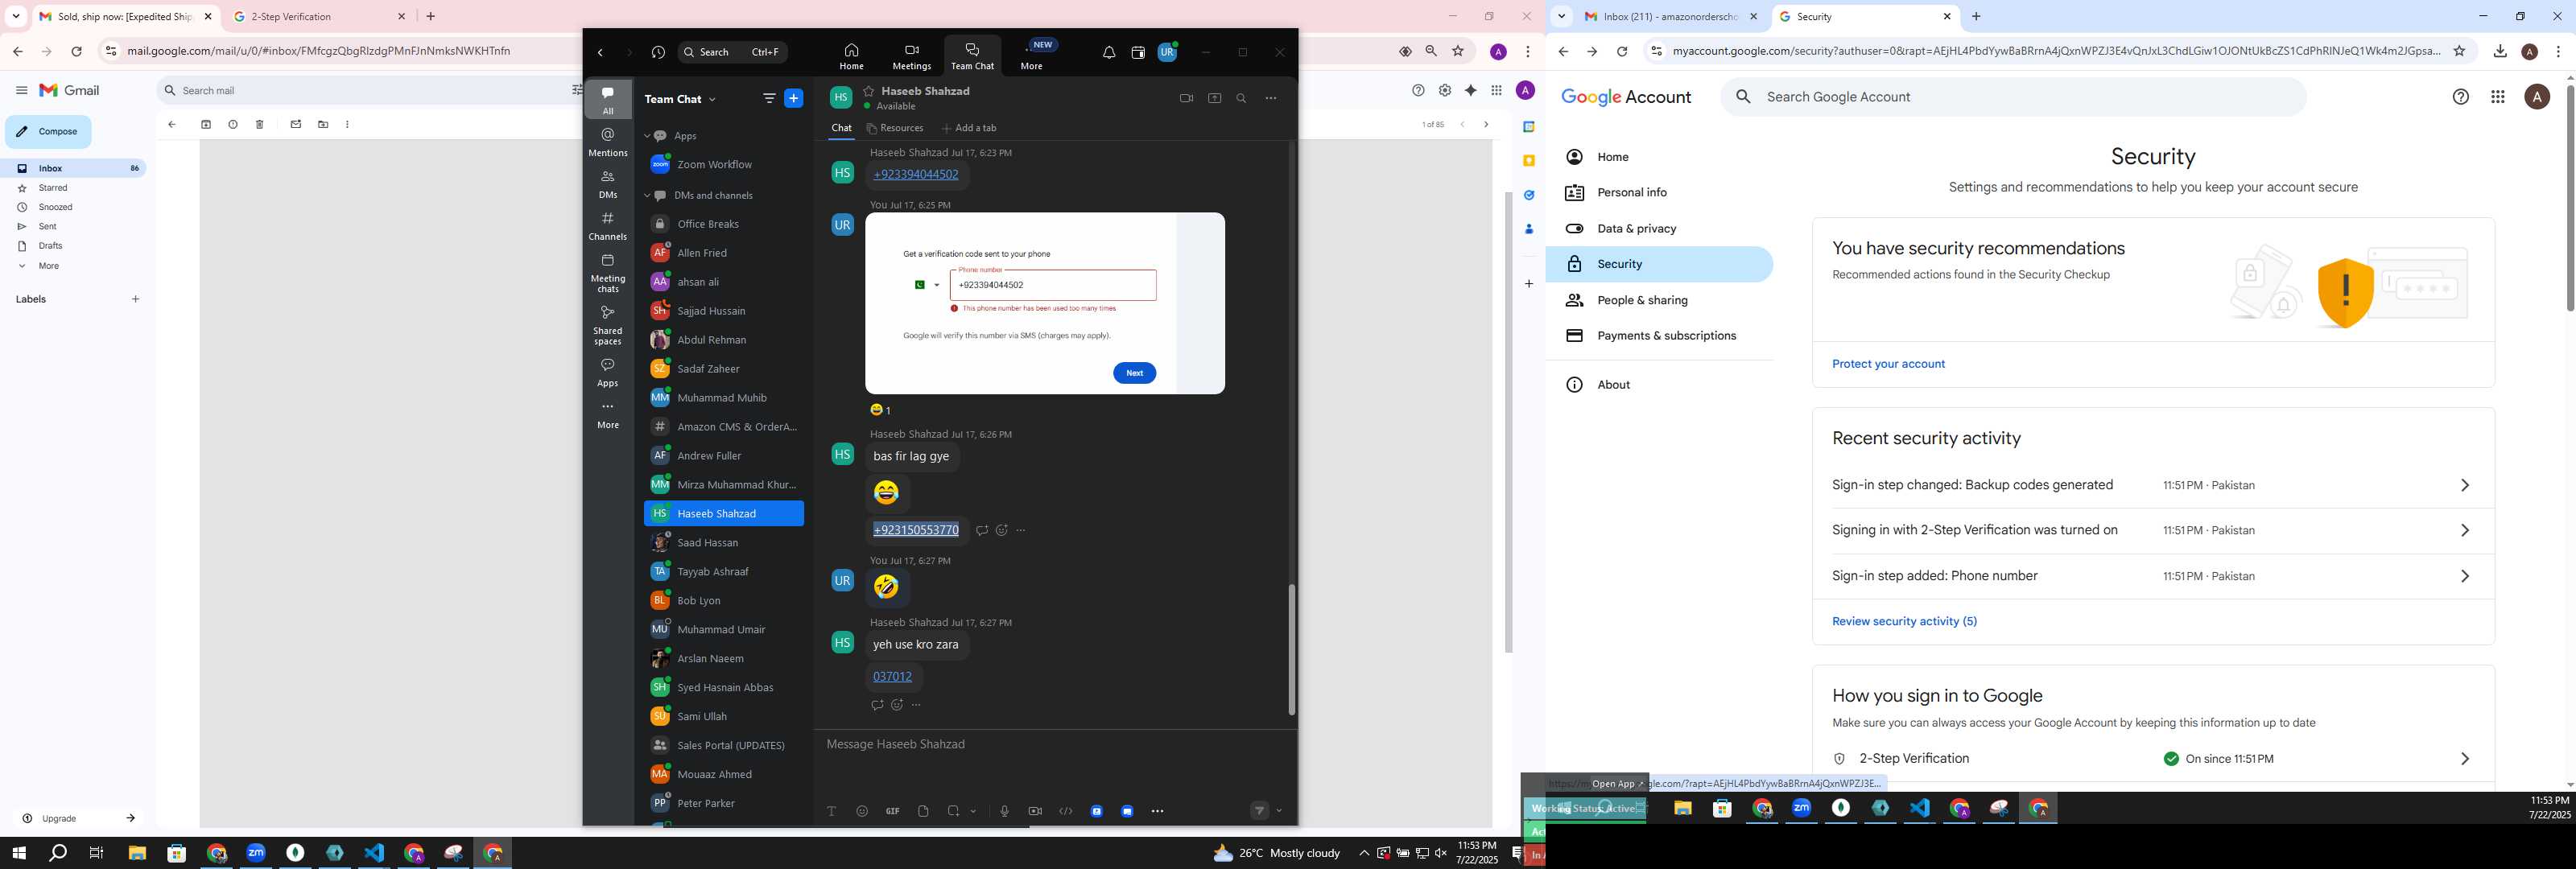The image size is (2576, 869).
Task: Click the blue new chat plus button
Action: coord(794,98)
